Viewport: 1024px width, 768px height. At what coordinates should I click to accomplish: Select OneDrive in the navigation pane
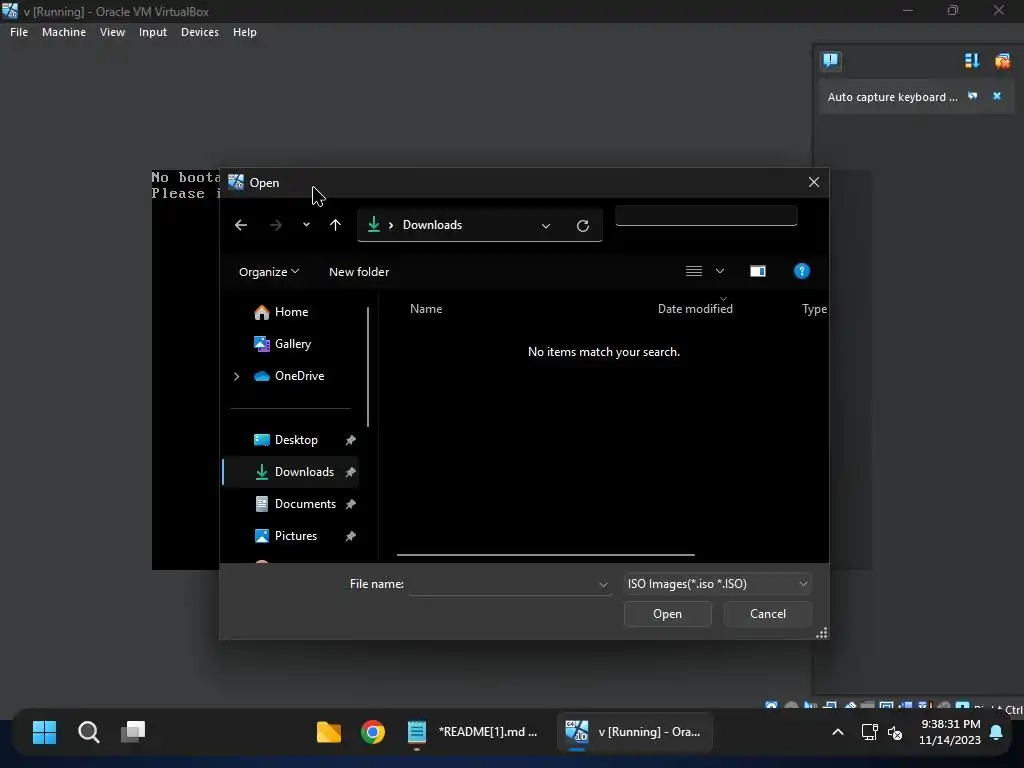(x=298, y=376)
